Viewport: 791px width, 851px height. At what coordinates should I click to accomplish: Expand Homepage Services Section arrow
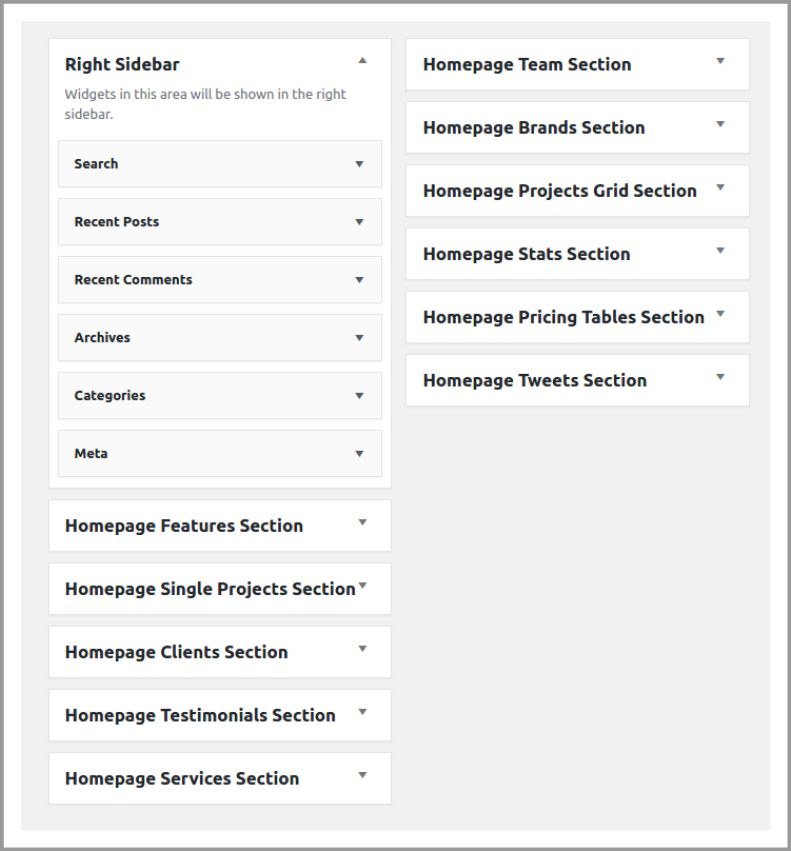[x=363, y=775]
